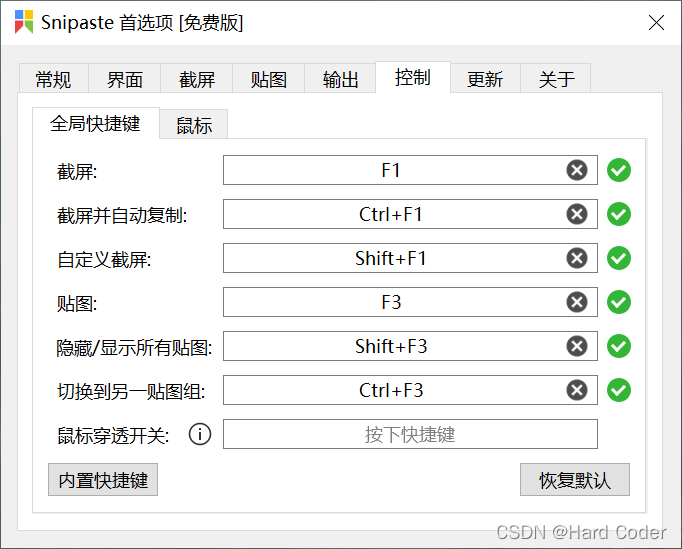The height and width of the screenshot is (549, 682).
Task: Clear the Ctrl+F1 hotkey for 截屏并自动复制
Action: click(577, 214)
